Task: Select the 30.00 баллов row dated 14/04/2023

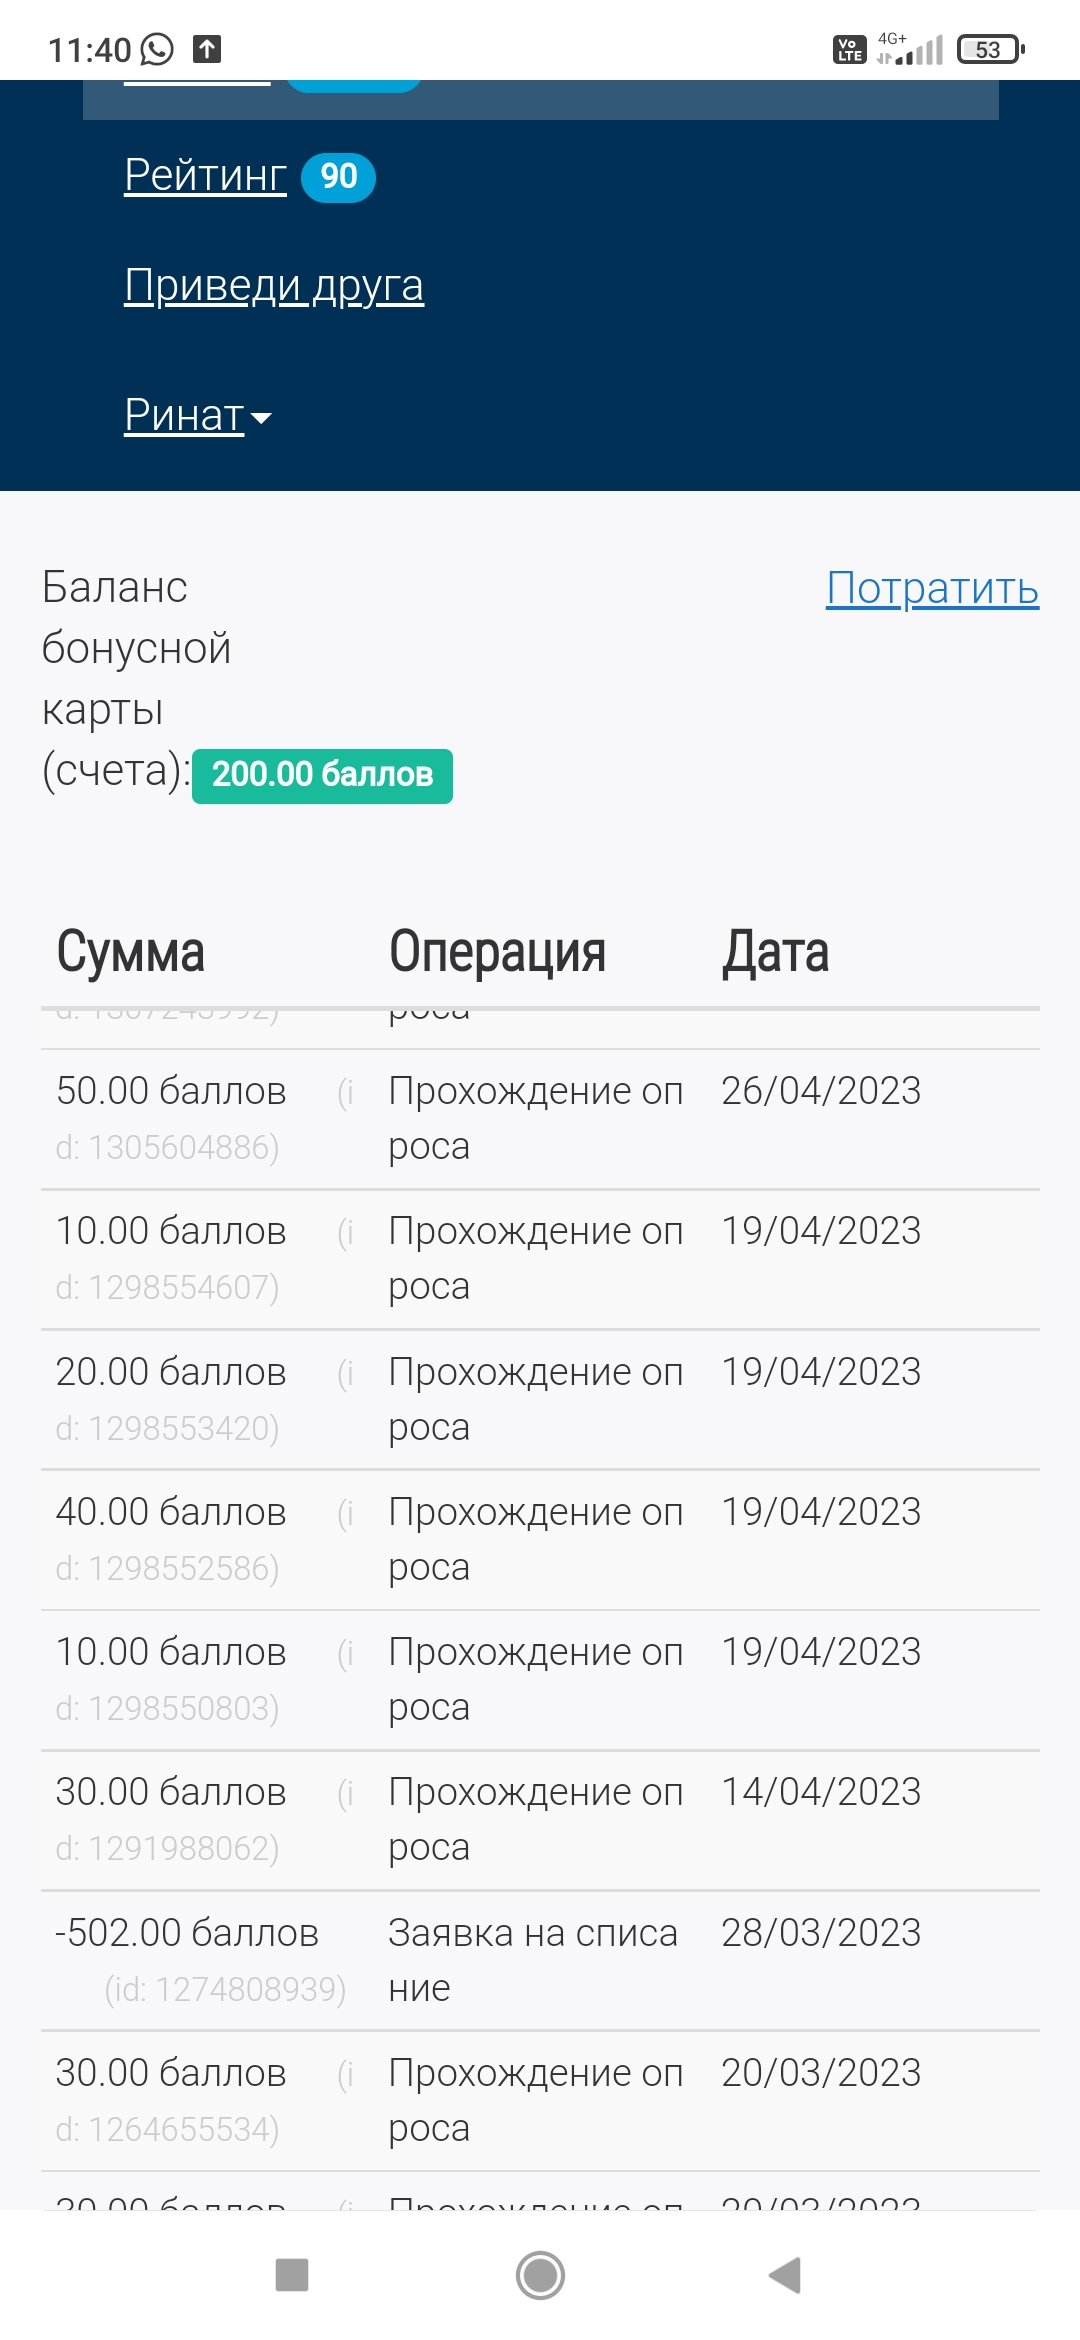Action: (x=540, y=1820)
